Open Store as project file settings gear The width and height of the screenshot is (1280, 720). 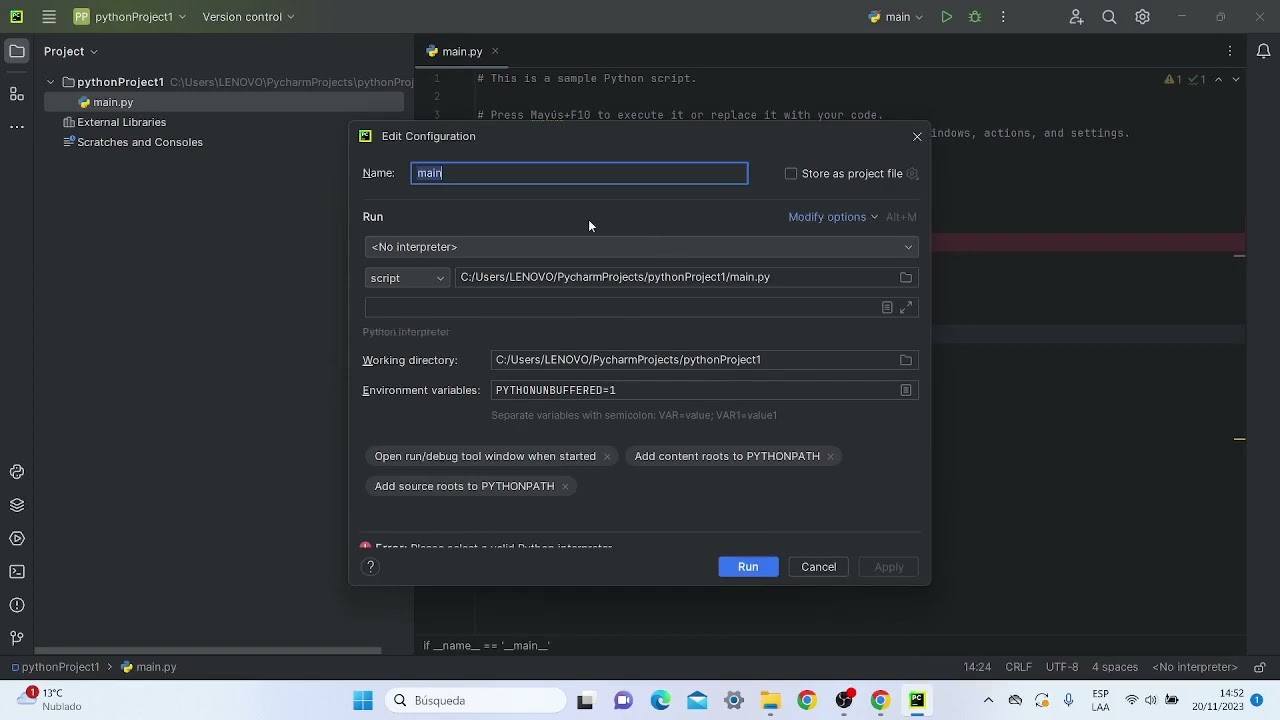[x=912, y=173]
